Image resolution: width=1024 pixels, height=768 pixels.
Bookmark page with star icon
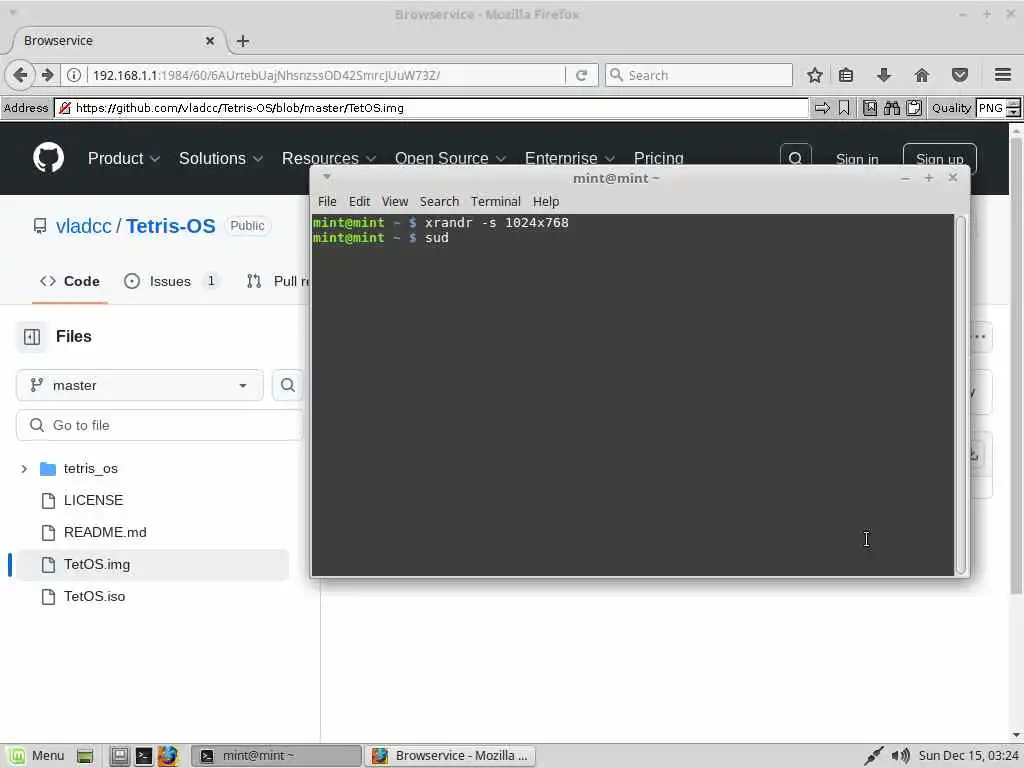[x=814, y=75]
